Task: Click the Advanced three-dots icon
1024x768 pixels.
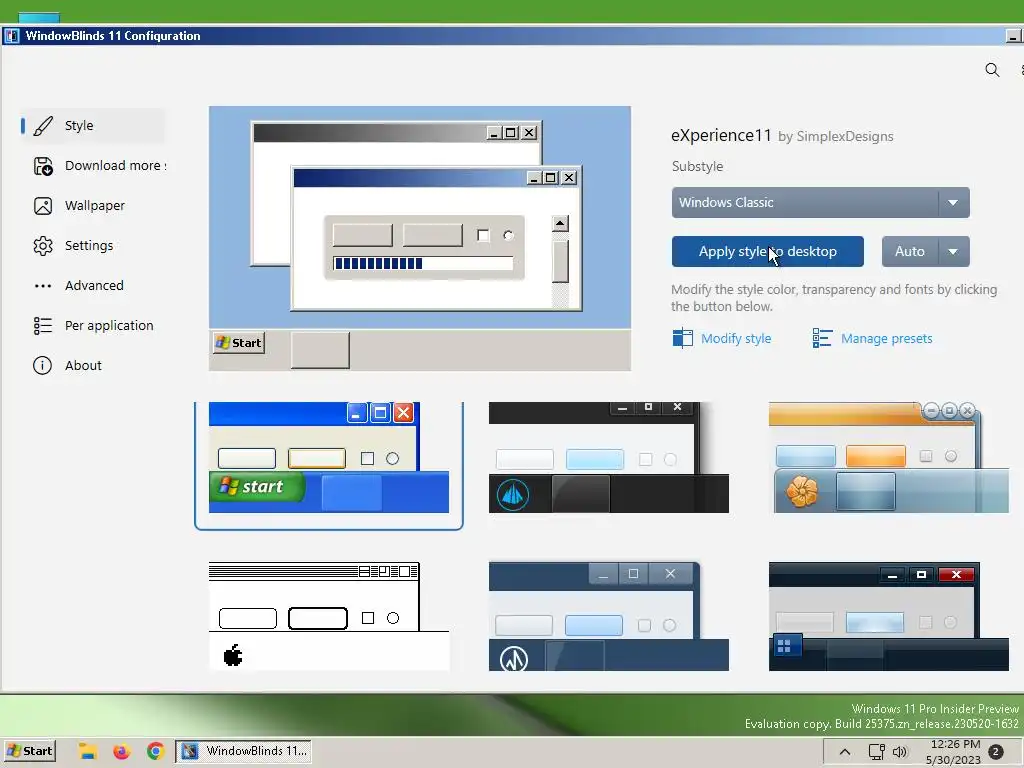Action: coord(43,286)
